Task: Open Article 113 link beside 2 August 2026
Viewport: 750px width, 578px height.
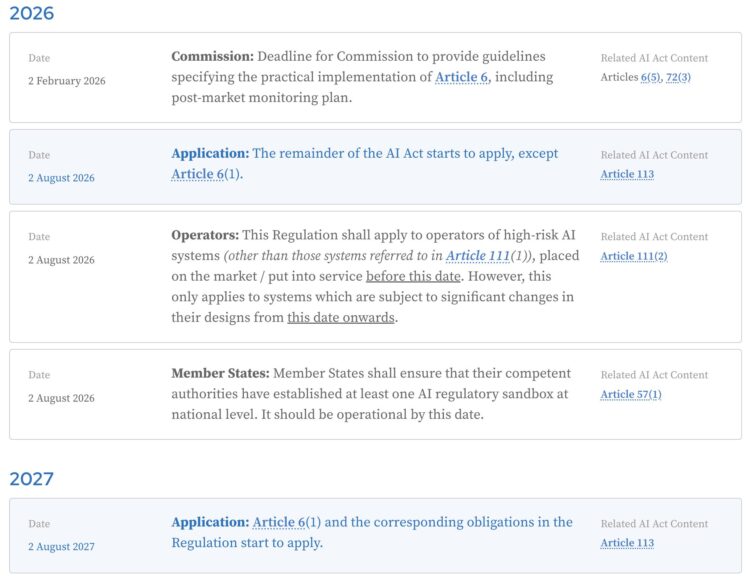Action: tap(627, 174)
